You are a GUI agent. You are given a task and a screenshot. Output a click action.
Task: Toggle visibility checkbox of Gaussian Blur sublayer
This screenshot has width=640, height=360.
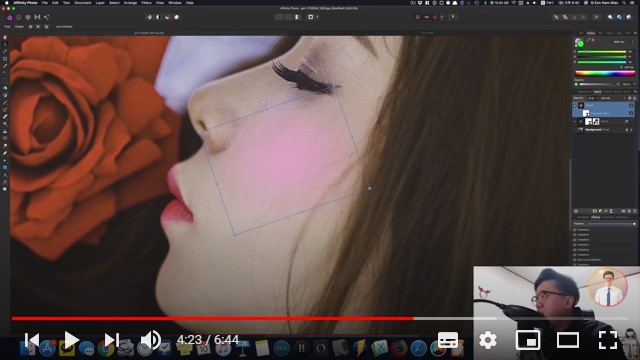[631, 113]
